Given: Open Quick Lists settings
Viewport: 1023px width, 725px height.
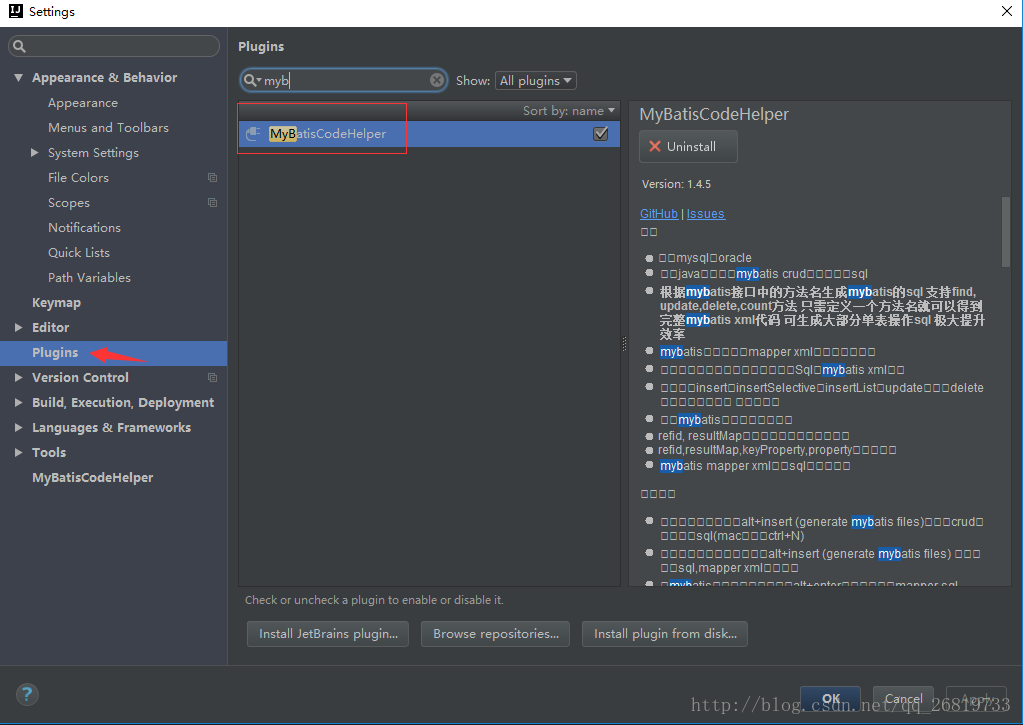Looking at the screenshot, I should tap(79, 253).
